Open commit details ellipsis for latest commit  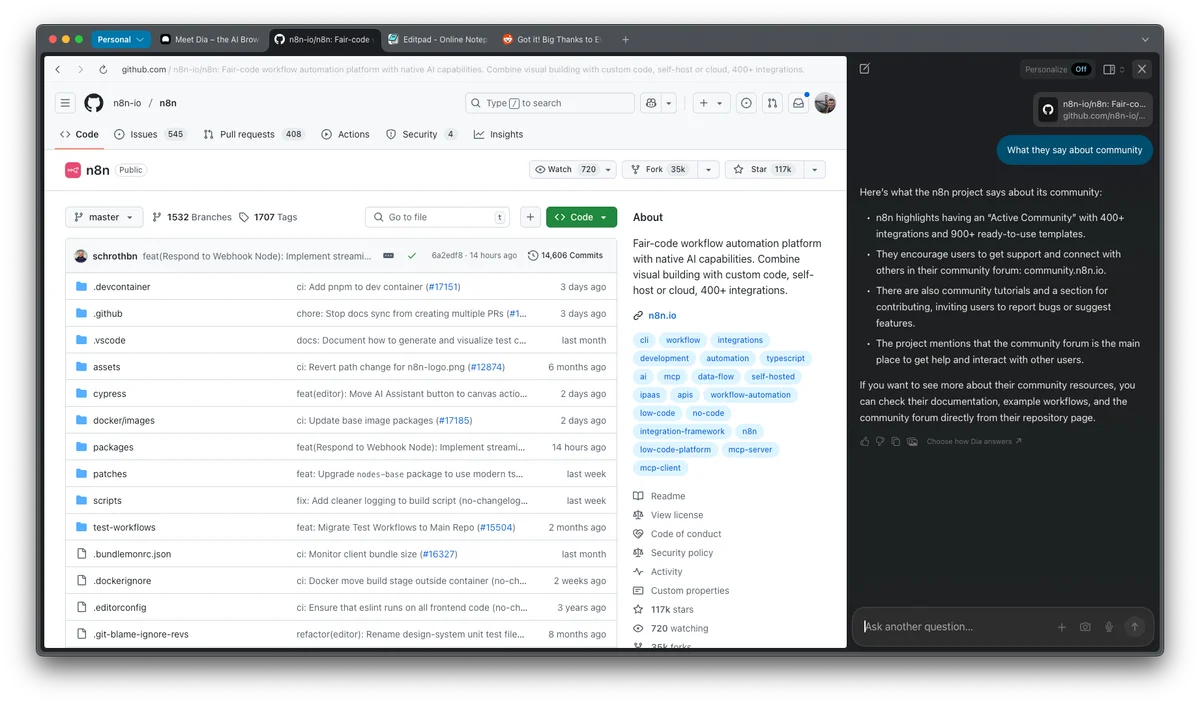click(x=388, y=255)
